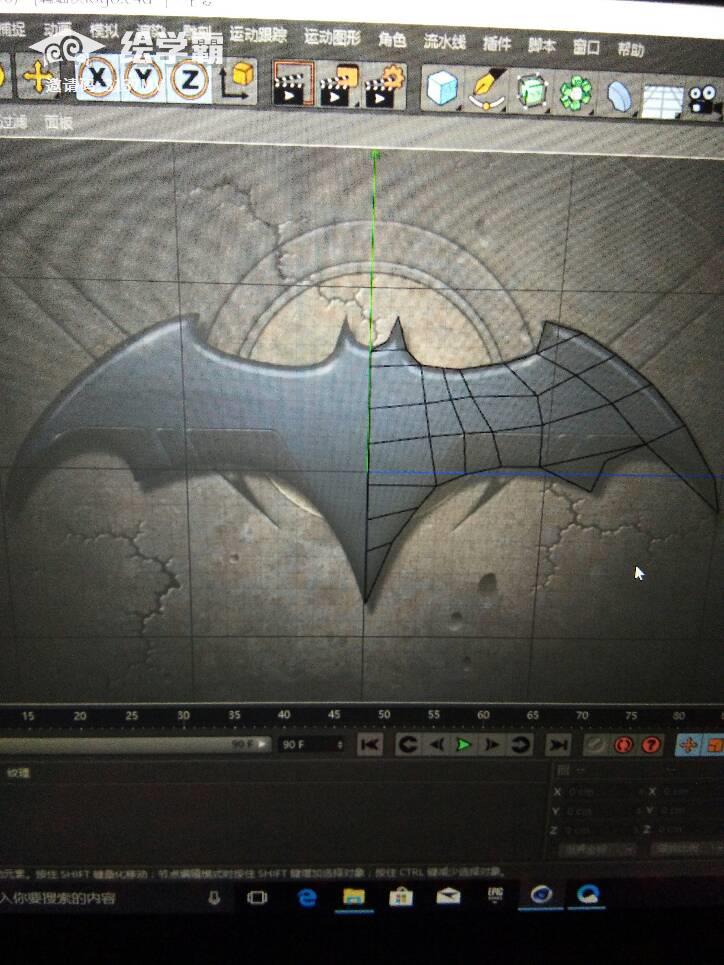This screenshot has height=965, width=724.
Task: Toggle keyframe selection question-mark button
Action: click(651, 745)
